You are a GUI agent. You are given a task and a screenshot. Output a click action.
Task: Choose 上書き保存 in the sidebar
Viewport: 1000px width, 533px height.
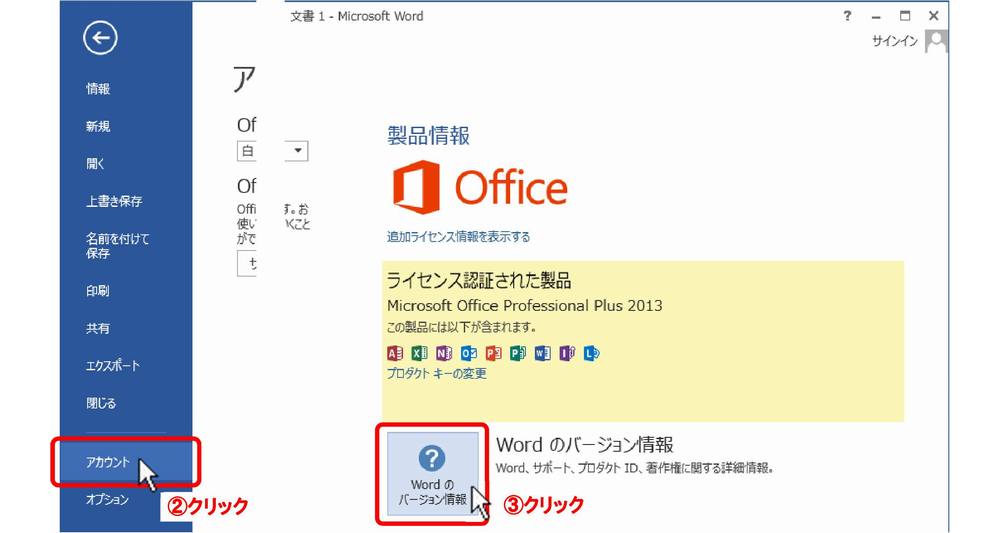coord(114,201)
